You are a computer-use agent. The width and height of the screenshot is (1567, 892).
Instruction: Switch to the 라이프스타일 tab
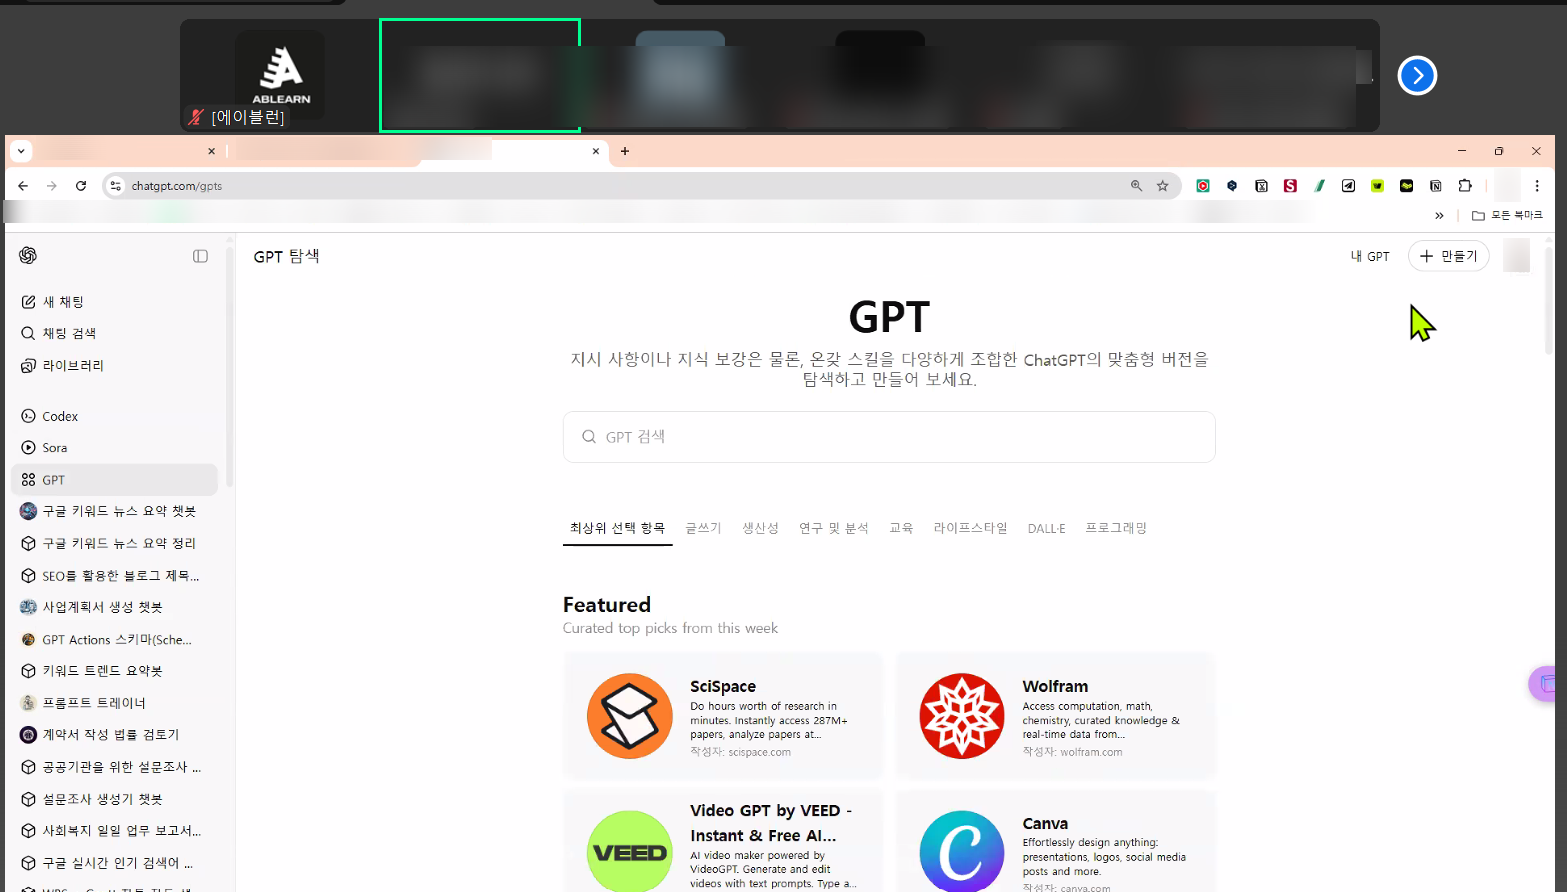point(970,528)
